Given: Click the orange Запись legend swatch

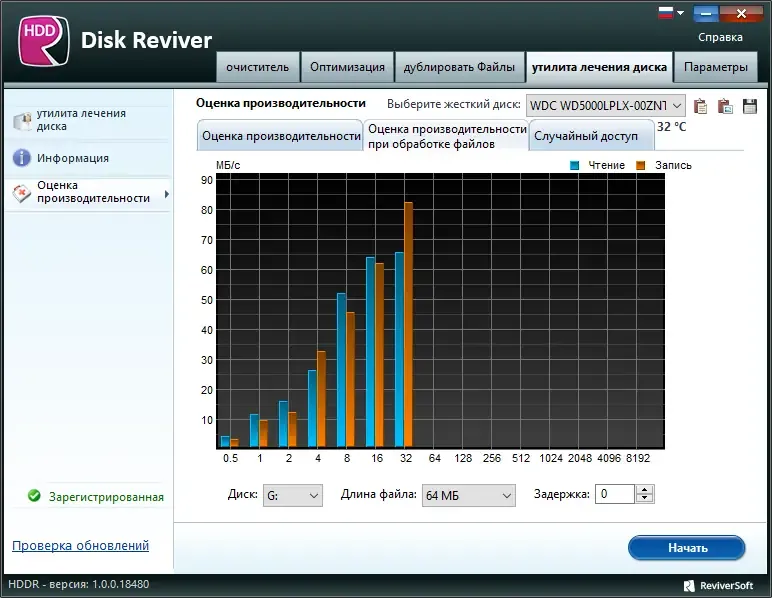Looking at the screenshot, I should click(x=641, y=165).
